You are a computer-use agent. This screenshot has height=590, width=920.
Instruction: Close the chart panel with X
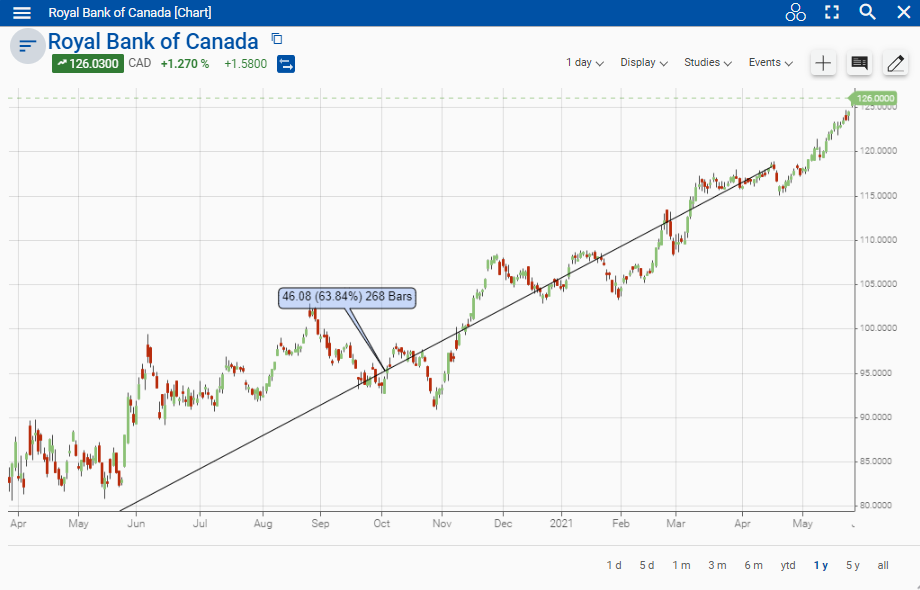[904, 12]
